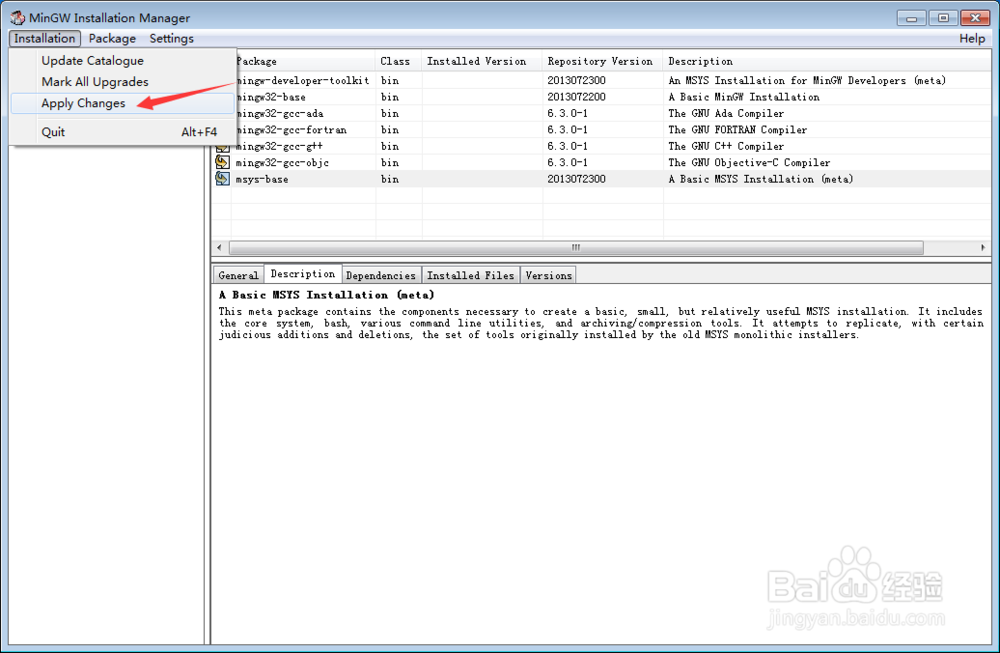Sort by the Package column header
This screenshot has width=1000, height=653.
tap(304, 61)
